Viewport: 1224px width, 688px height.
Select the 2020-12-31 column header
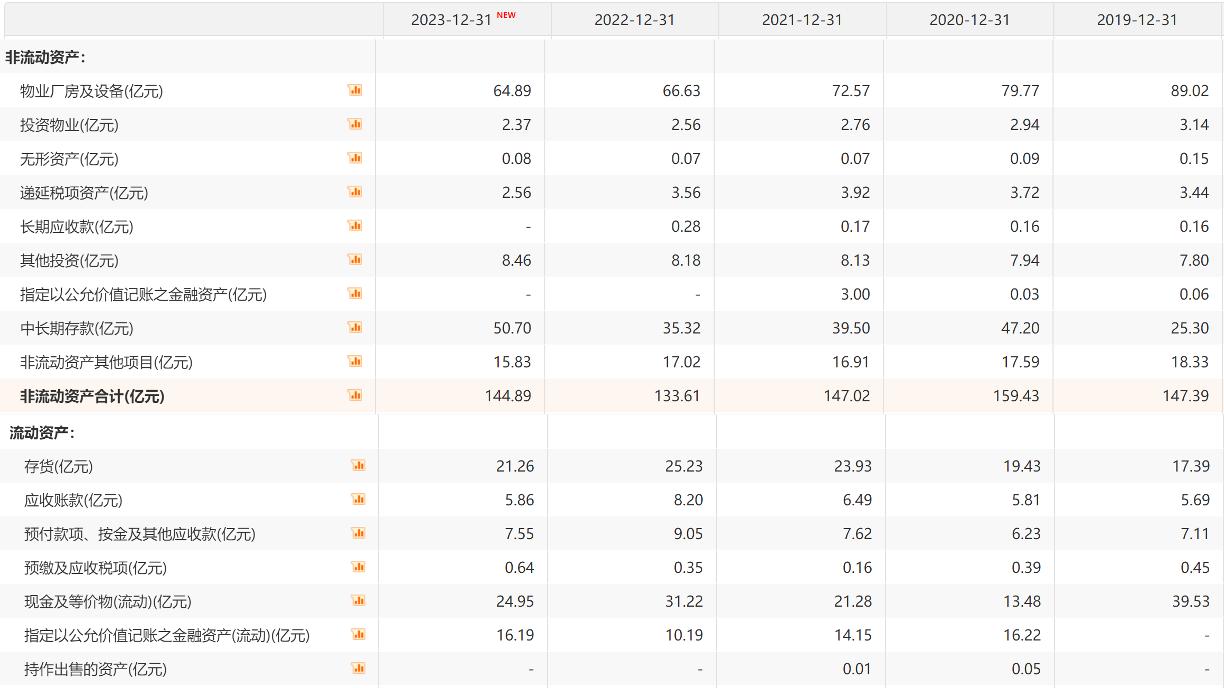pyautogui.click(x=970, y=20)
